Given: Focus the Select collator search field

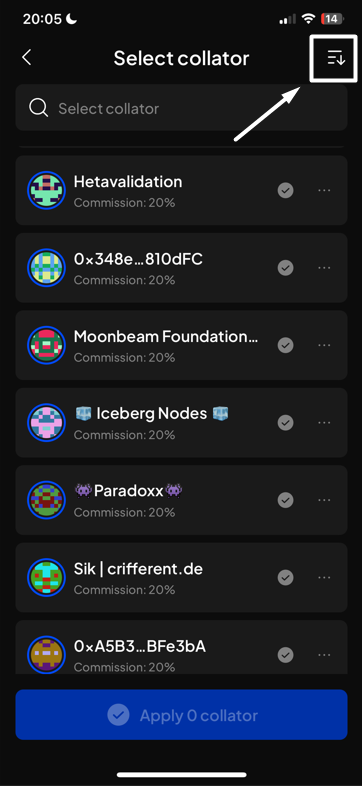Looking at the screenshot, I should [181, 108].
